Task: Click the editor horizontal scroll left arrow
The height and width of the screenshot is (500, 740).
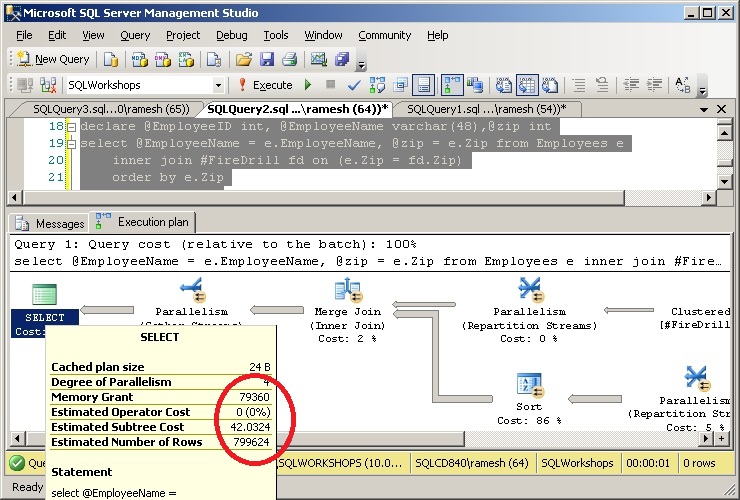Action: click(x=15, y=197)
